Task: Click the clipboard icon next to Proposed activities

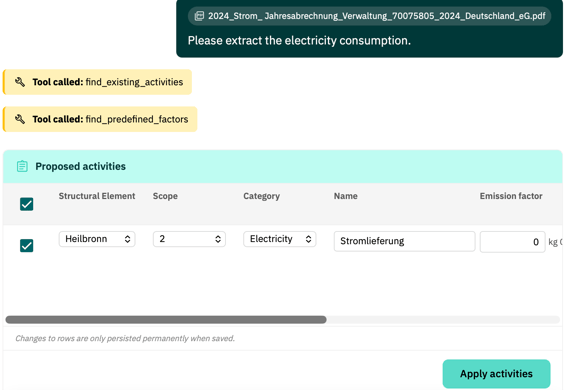Action: [22, 166]
